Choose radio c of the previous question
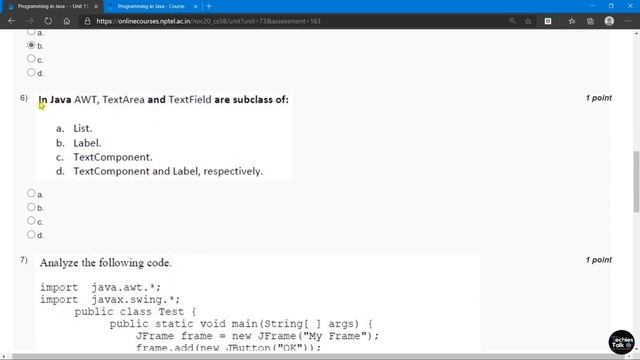 (x=31, y=59)
